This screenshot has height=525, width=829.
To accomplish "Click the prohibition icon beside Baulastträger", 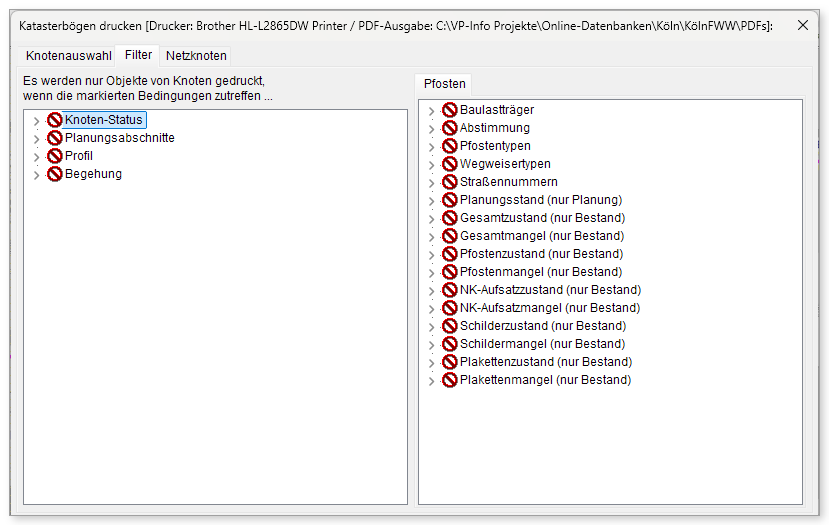I will (x=449, y=110).
